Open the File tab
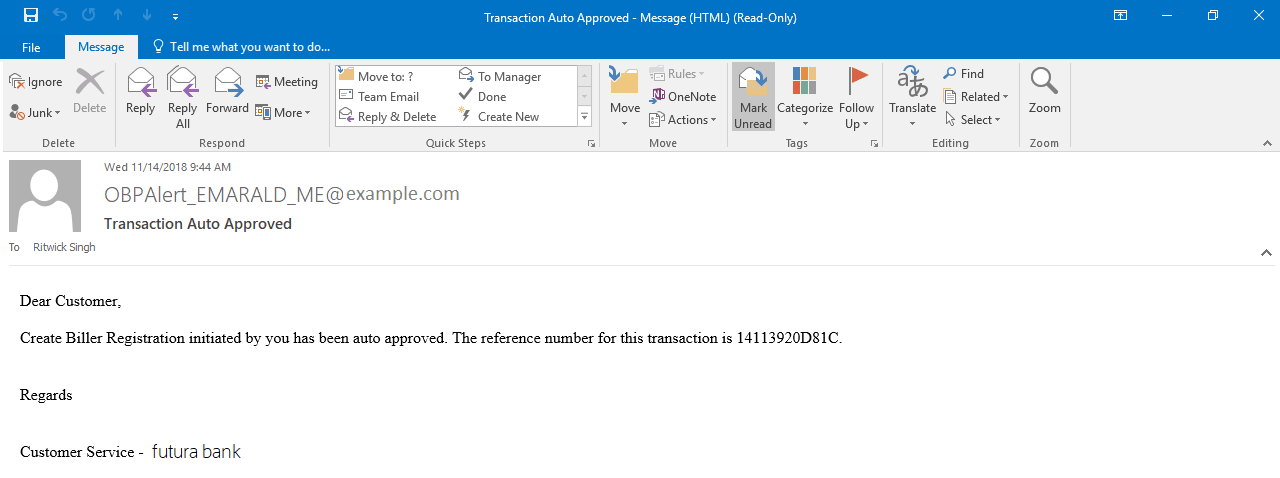The height and width of the screenshot is (478, 1280). tap(31, 47)
